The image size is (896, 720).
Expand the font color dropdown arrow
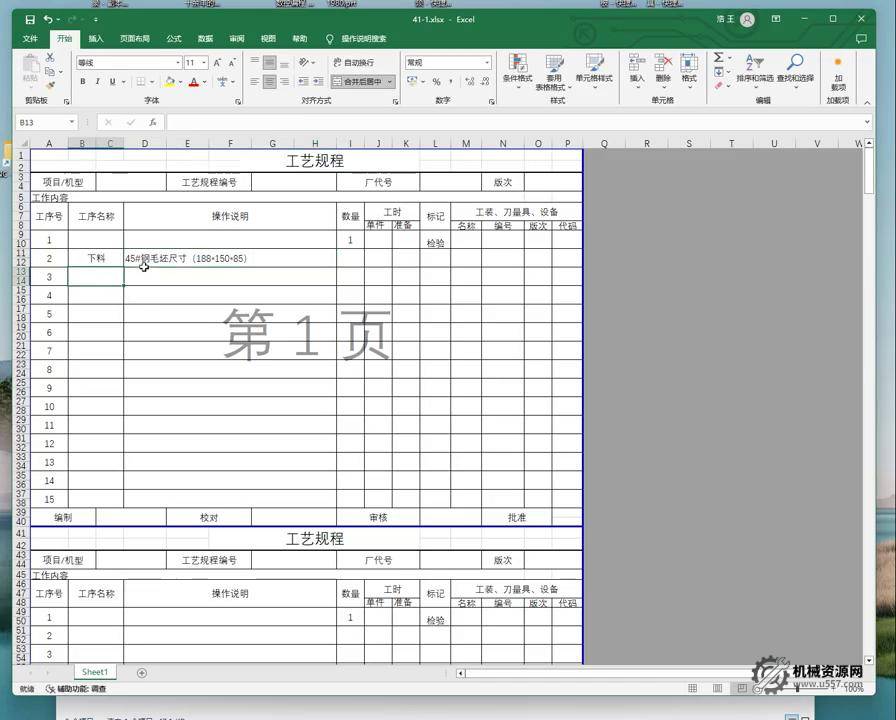[204, 81]
